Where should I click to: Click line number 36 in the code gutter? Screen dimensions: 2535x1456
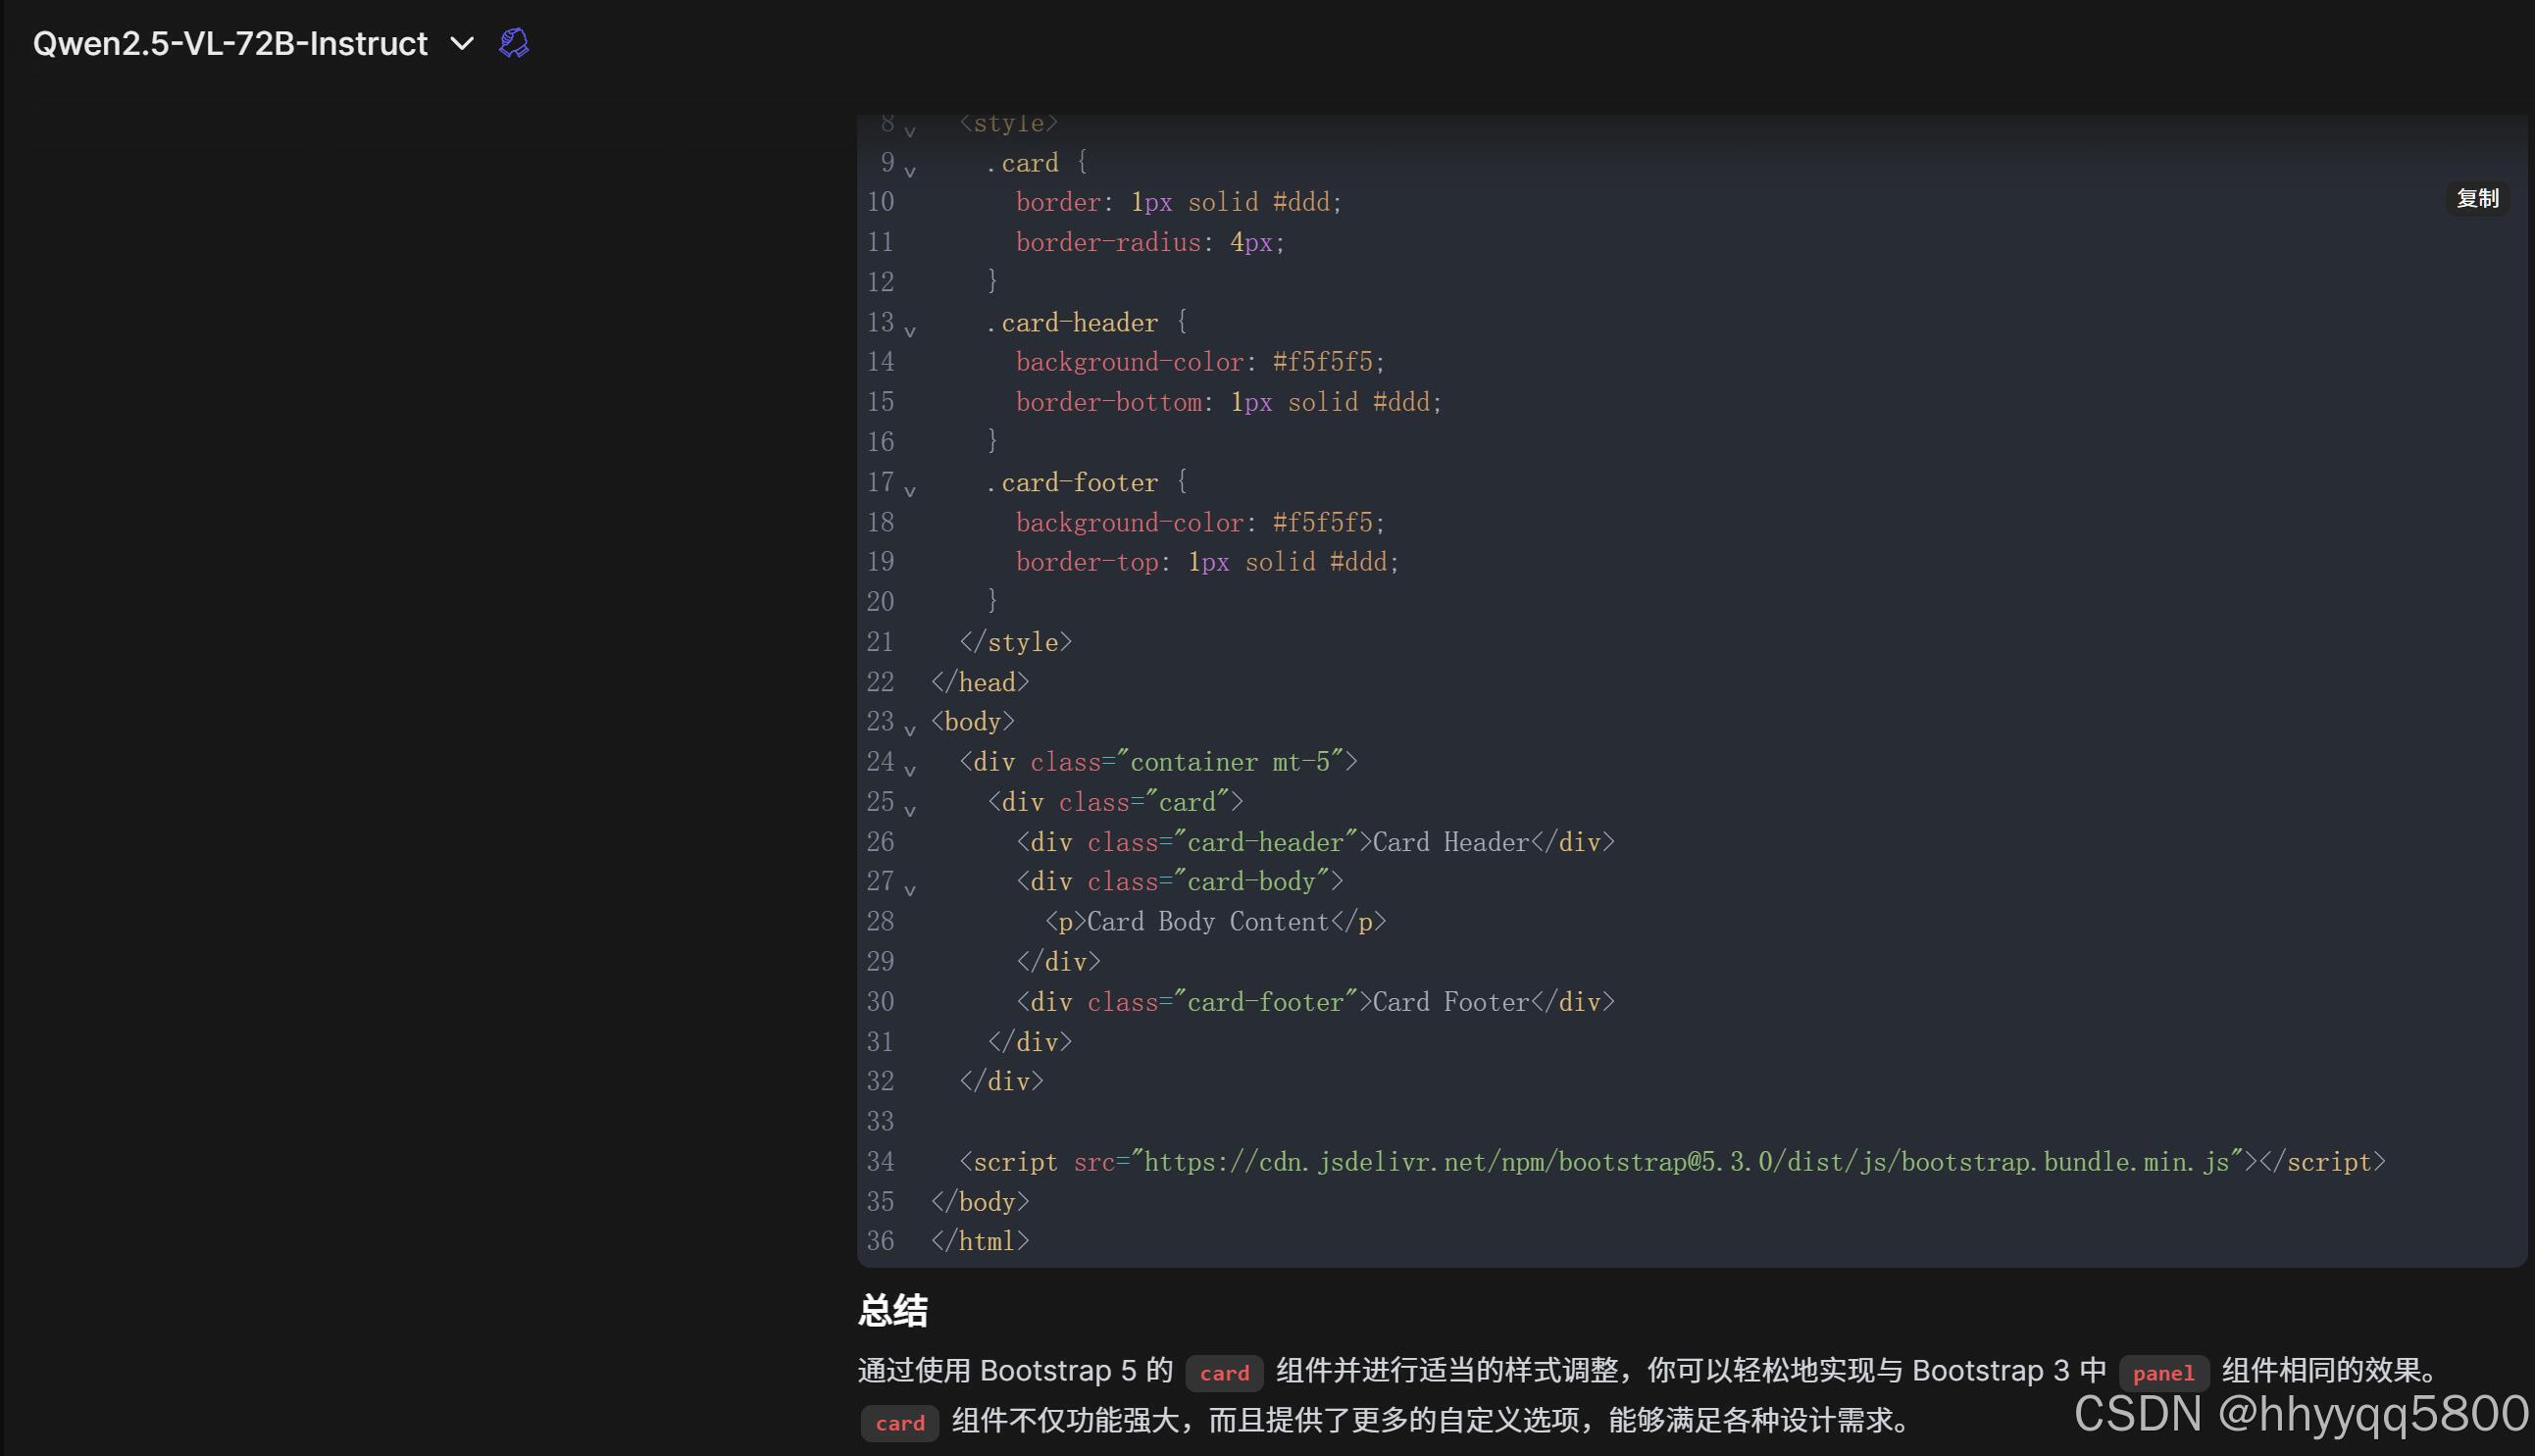[x=880, y=1241]
